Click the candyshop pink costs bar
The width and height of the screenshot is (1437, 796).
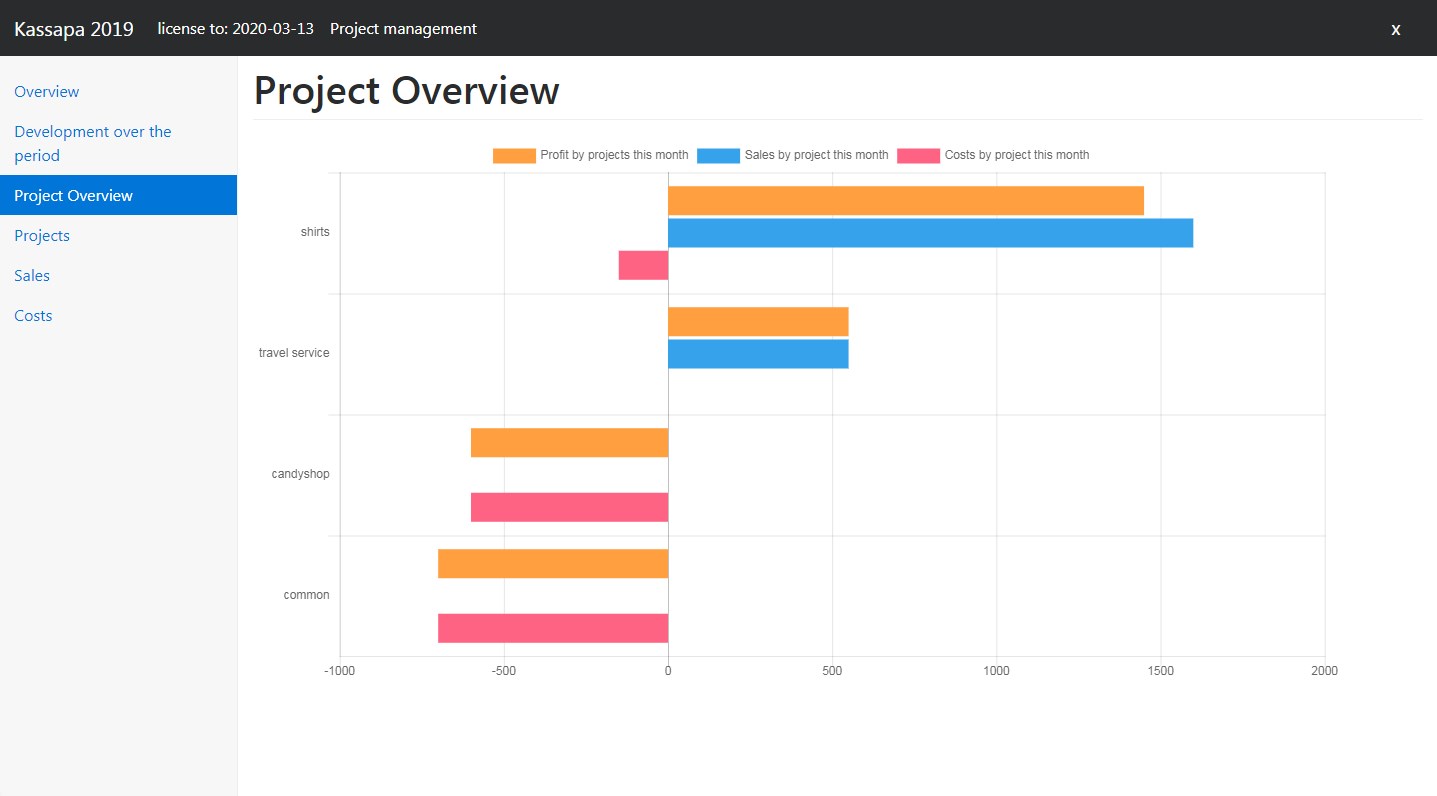(569, 507)
